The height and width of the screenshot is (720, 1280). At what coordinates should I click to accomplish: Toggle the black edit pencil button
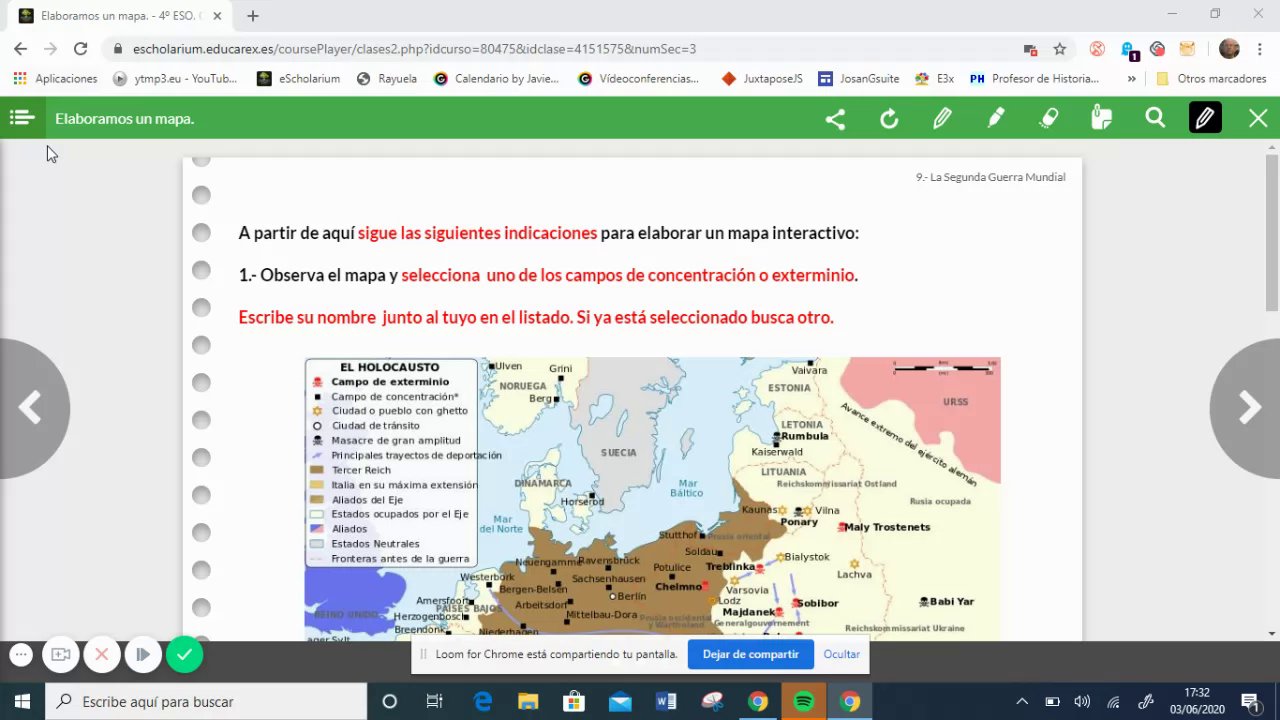coord(1205,119)
